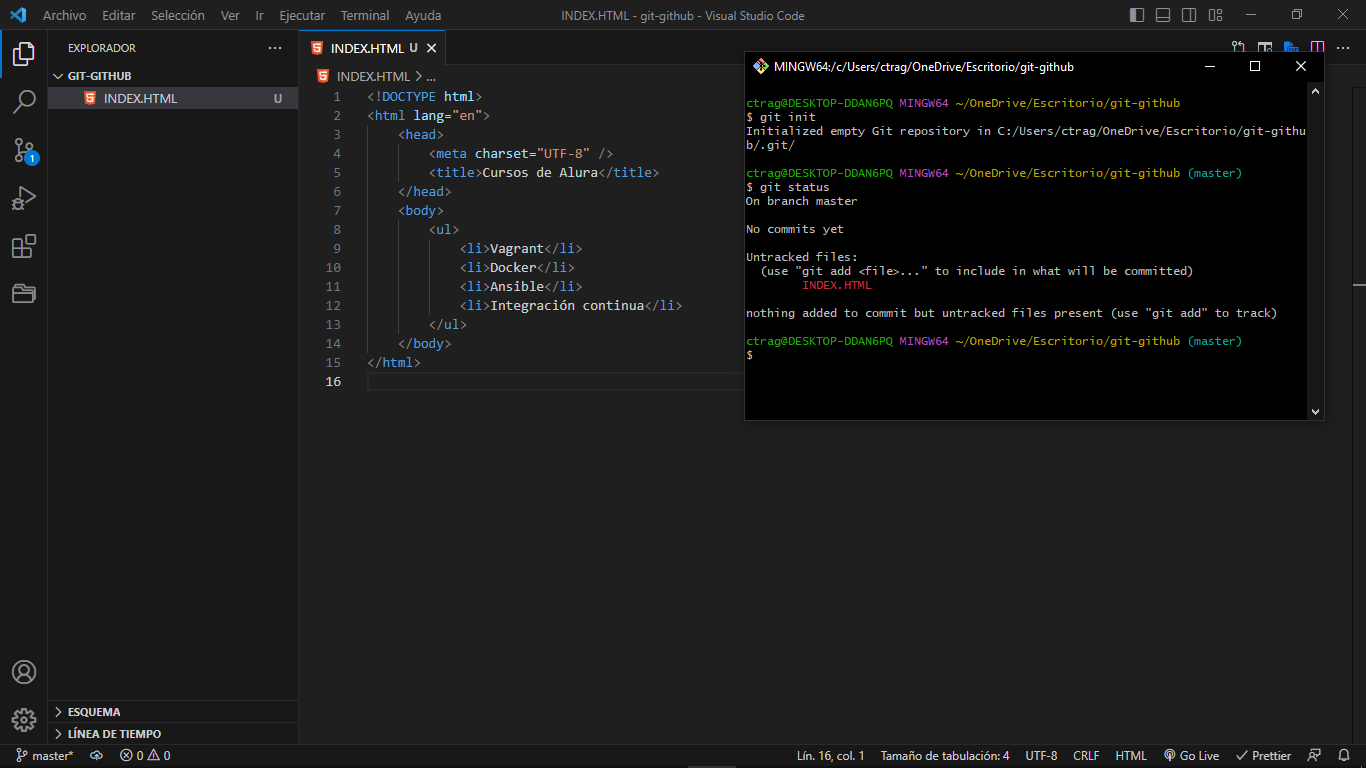
Task: Expand the ESQUEMA section
Action: [173, 712]
